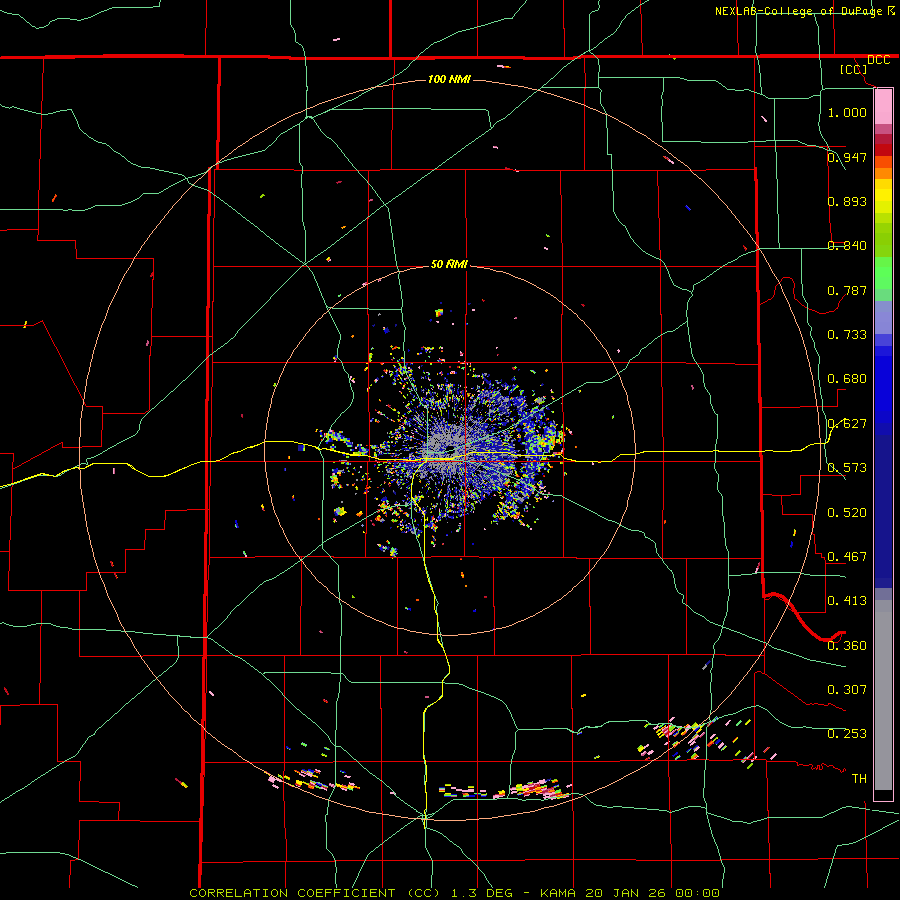Click the 0.787 legend value
This screenshot has height=900, width=900.
(x=847, y=290)
